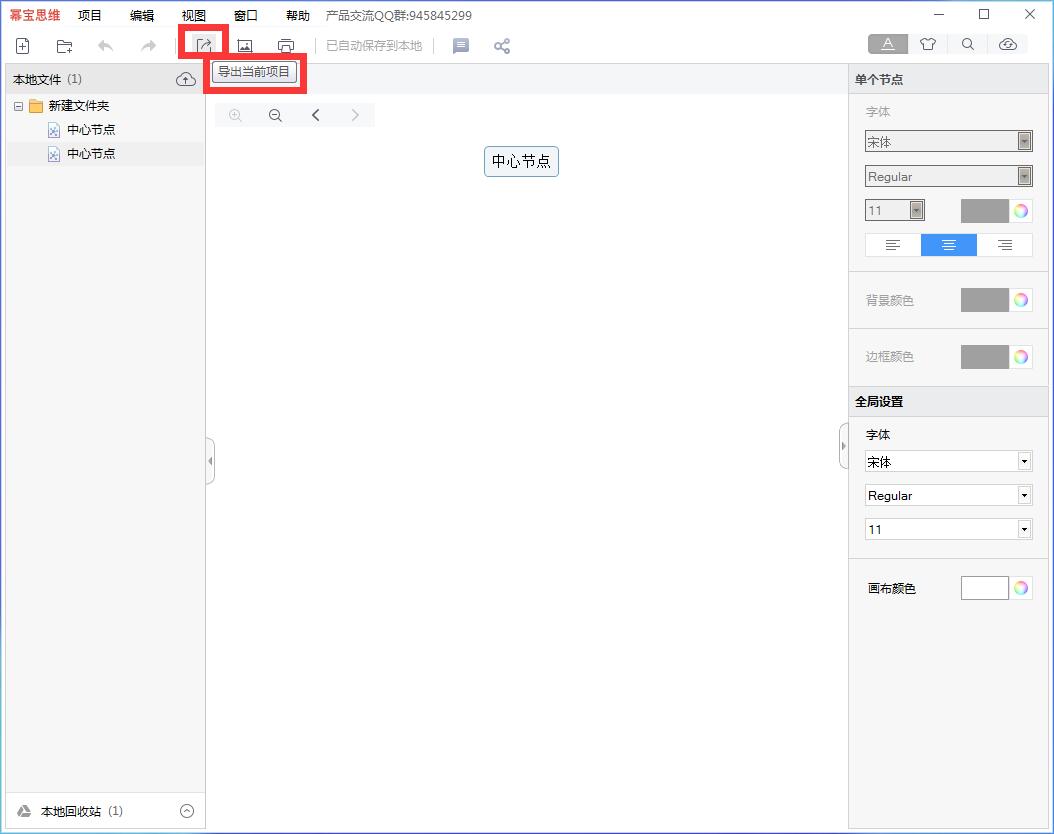The height and width of the screenshot is (834, 1054).
Task: Open the global font dropdown showing 宋体
Action: 947,462
